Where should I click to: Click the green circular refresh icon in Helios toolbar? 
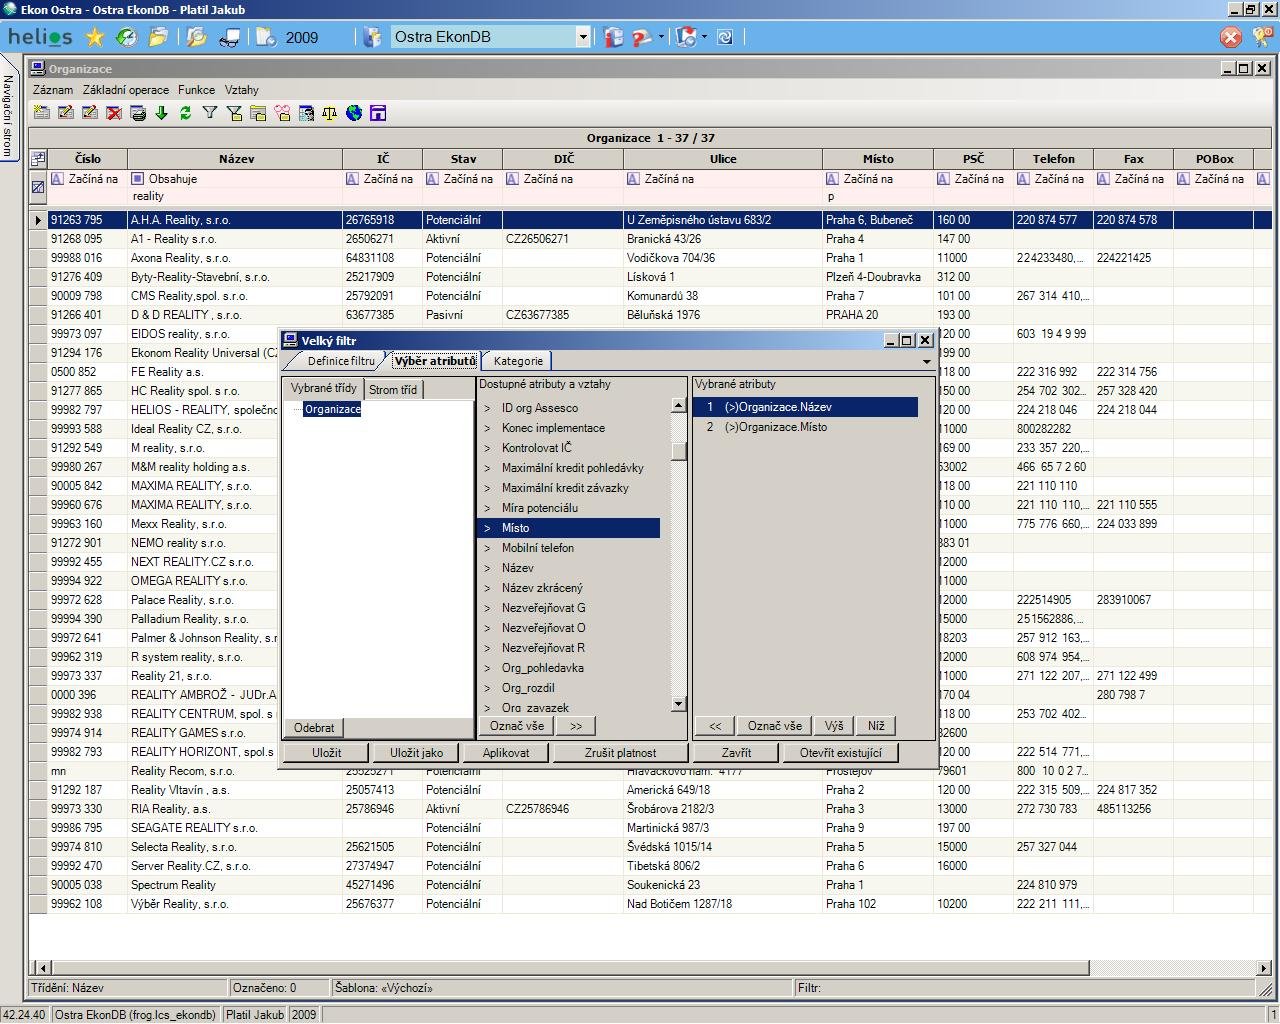tap(126, 37)
